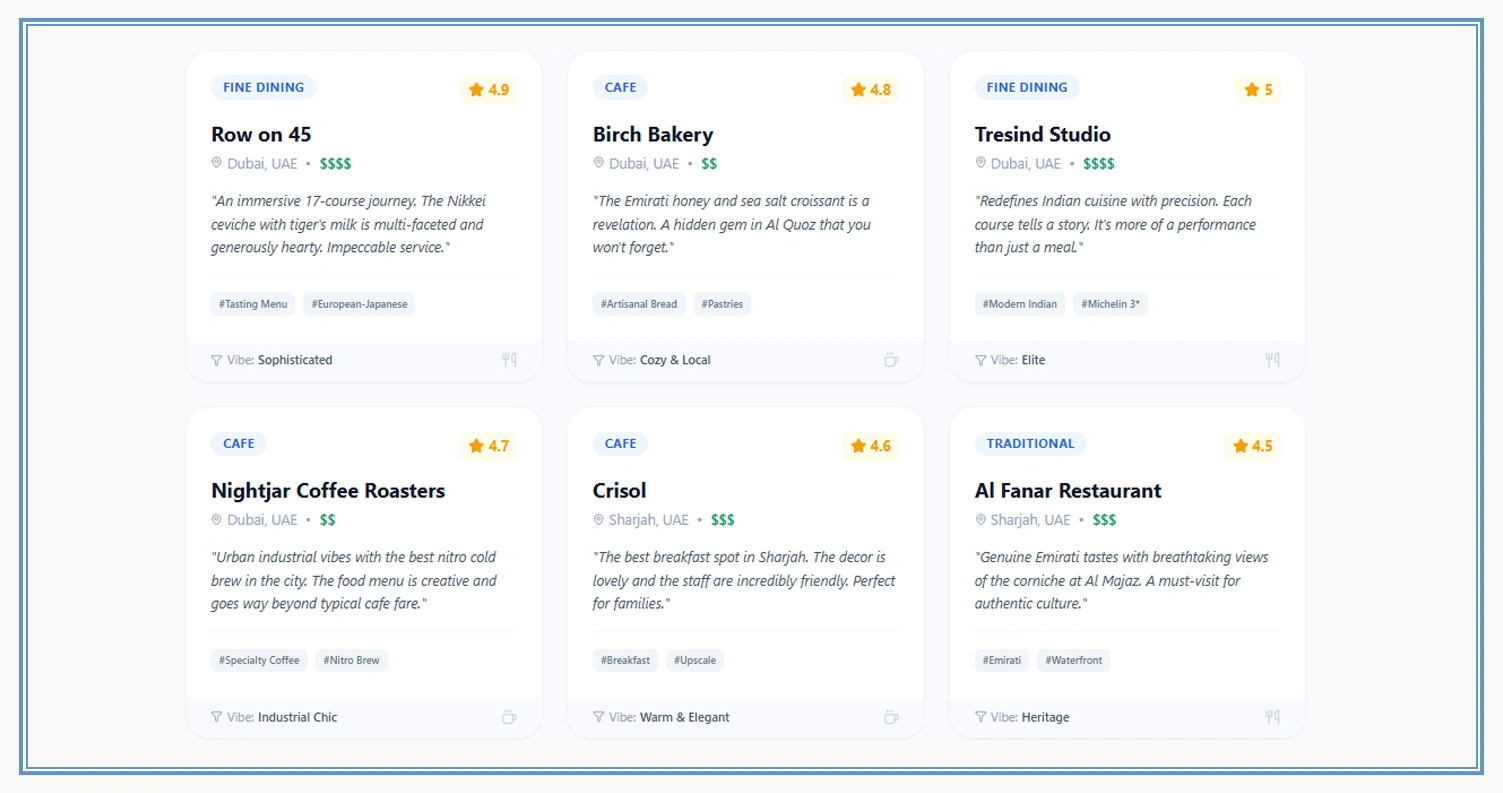Click the utensils icon on Row on 45 card

[x=509, y=360]
